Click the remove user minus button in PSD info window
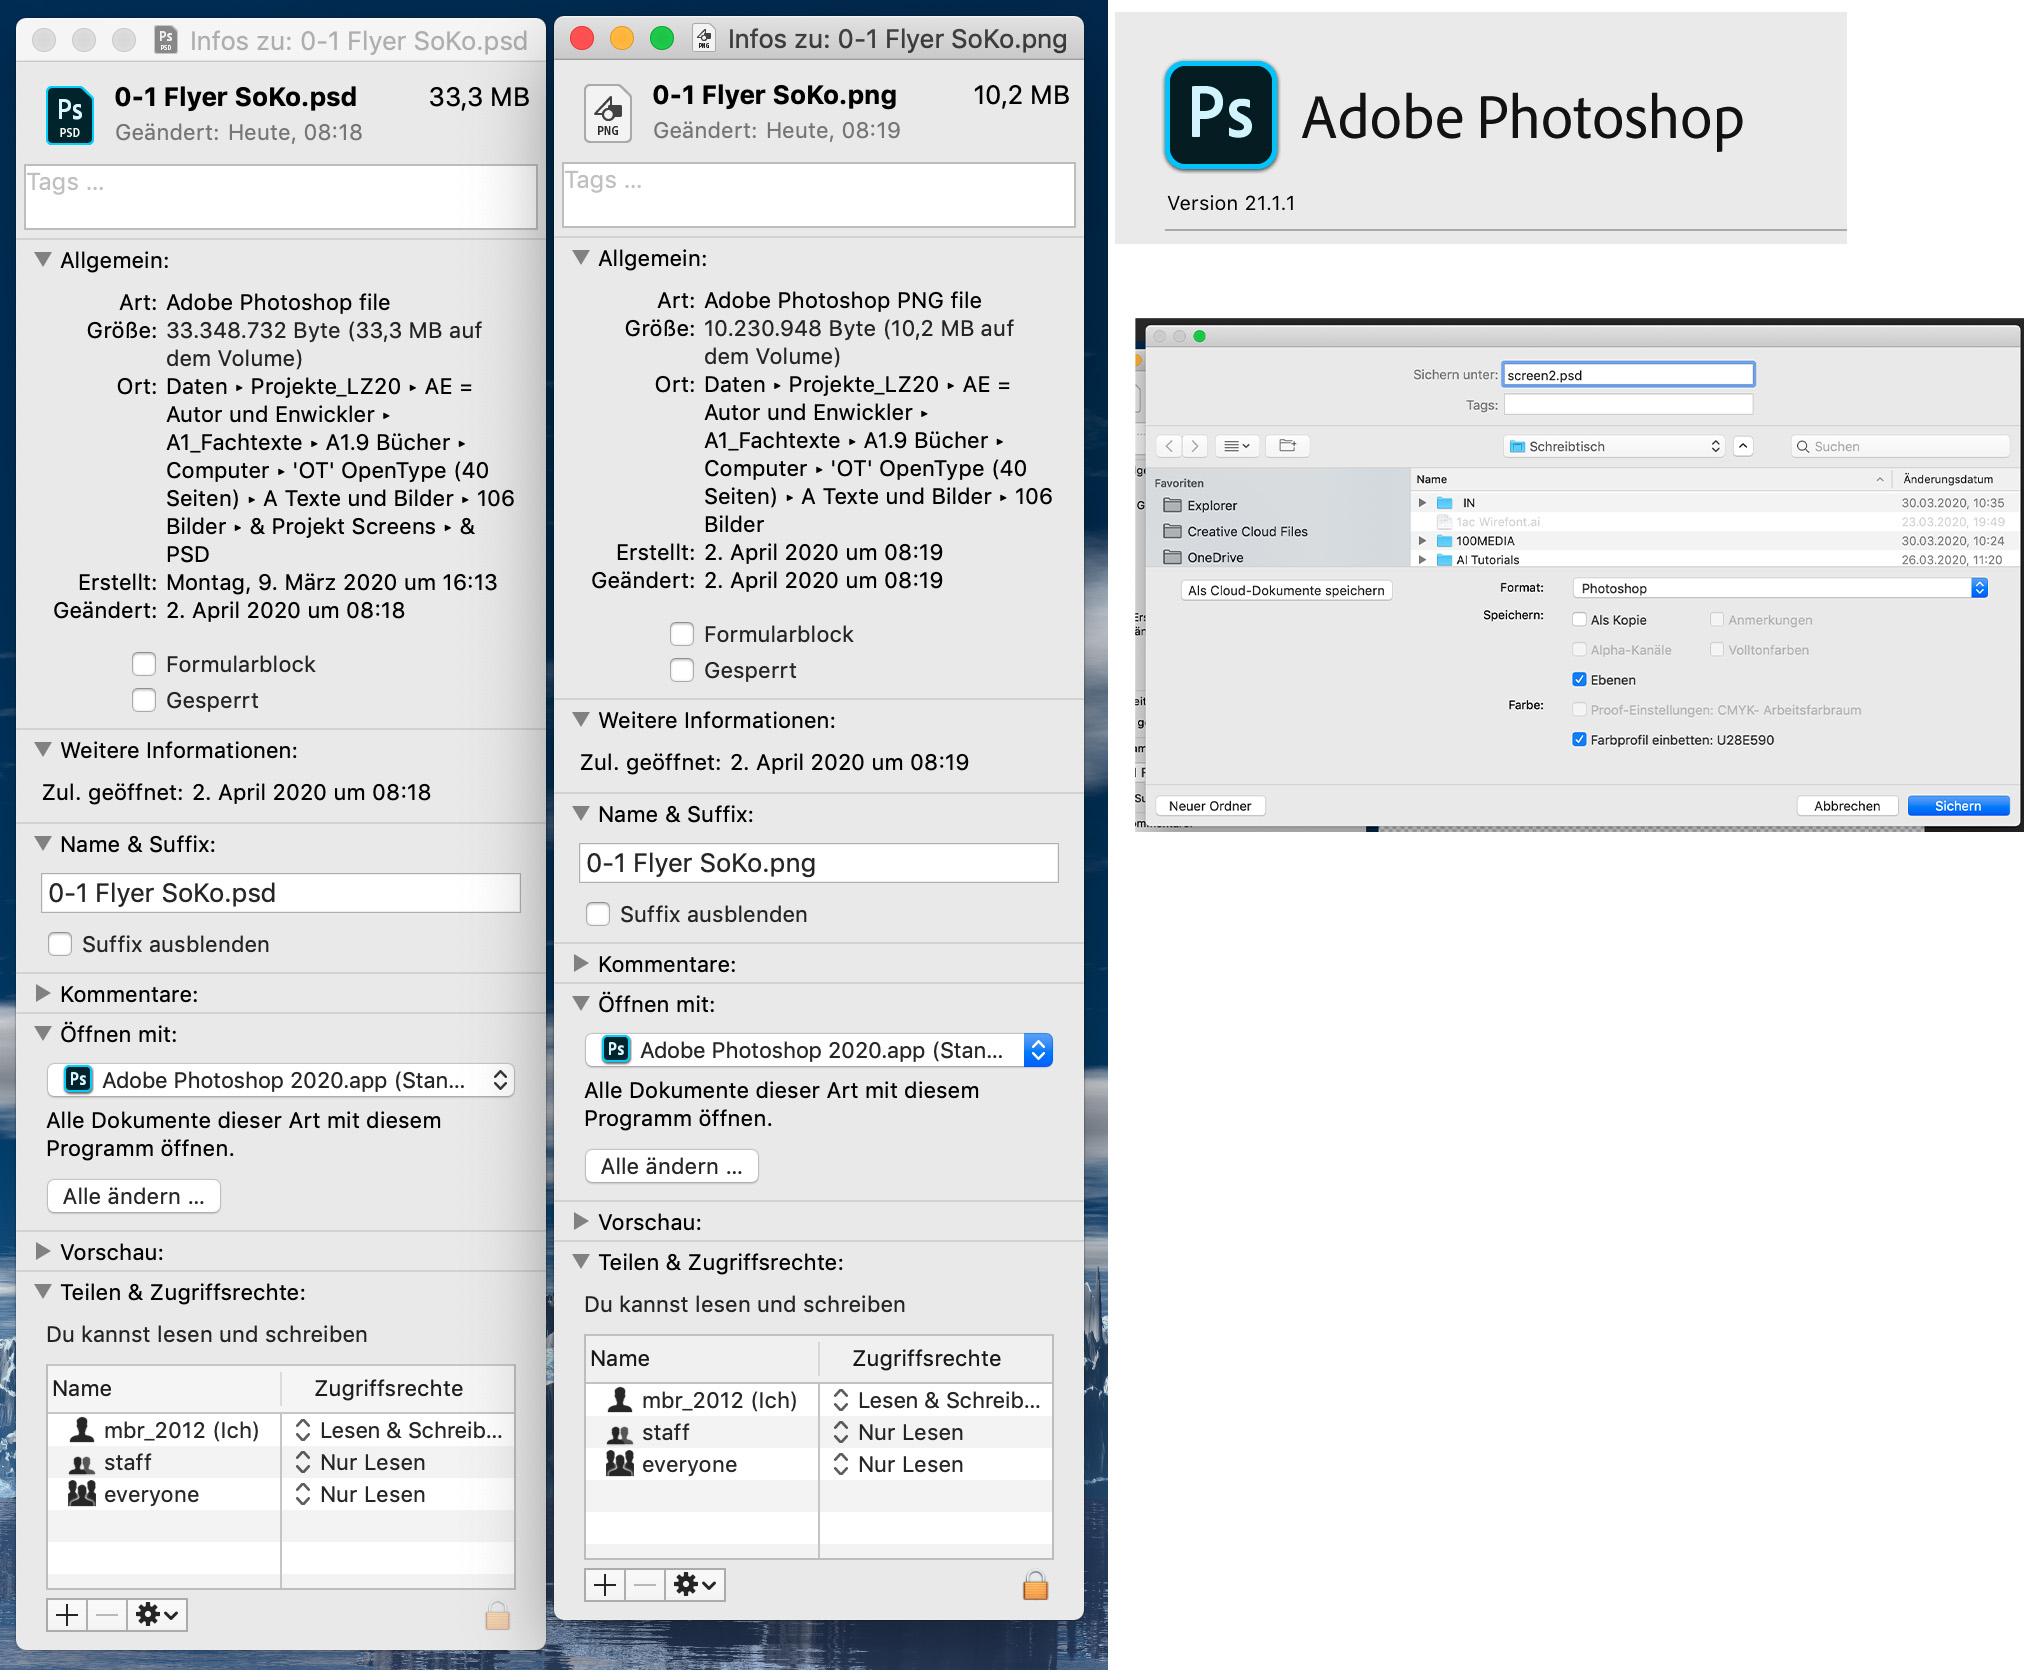 coord(107,1615)
